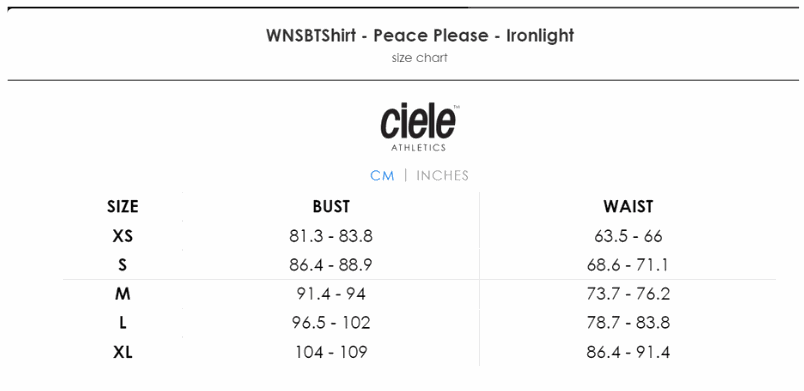Viewport: 804px width, 391px height.
Task: Click the M bust value 91.4 - 94
Action: click(x=331, y=294)
